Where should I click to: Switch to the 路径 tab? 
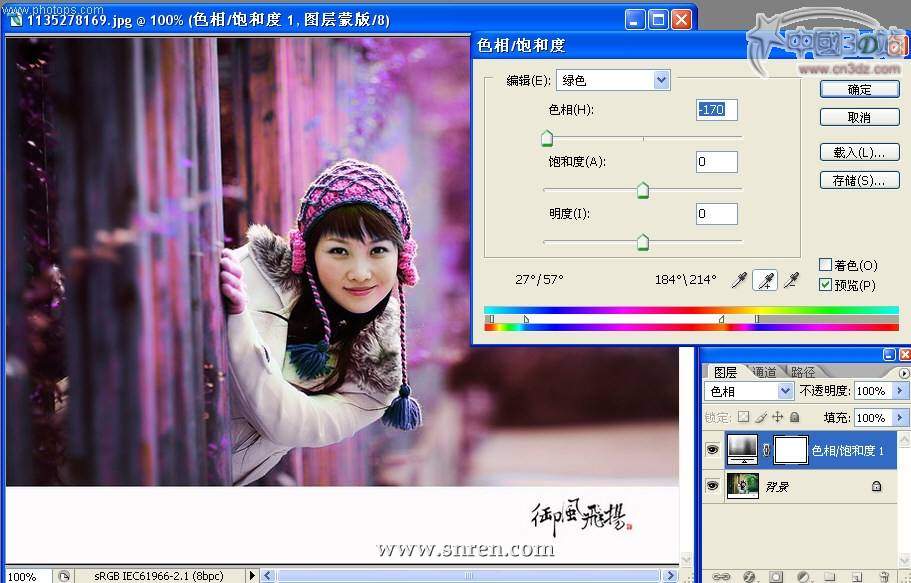tap(802, 372)
